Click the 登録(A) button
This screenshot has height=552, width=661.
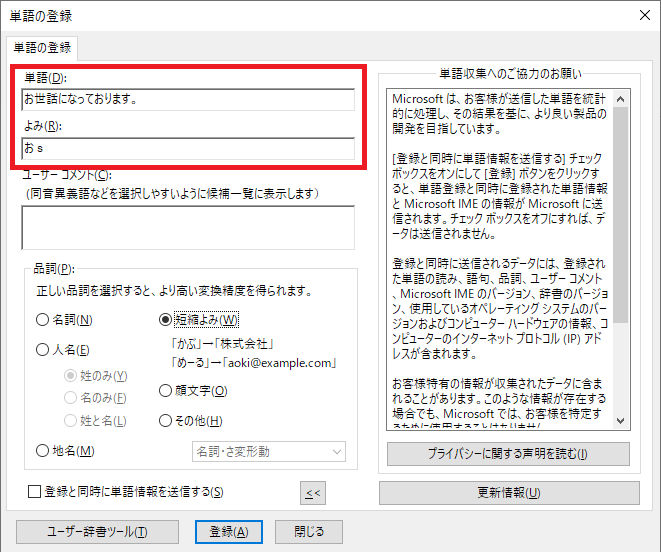tap(229, 532)
